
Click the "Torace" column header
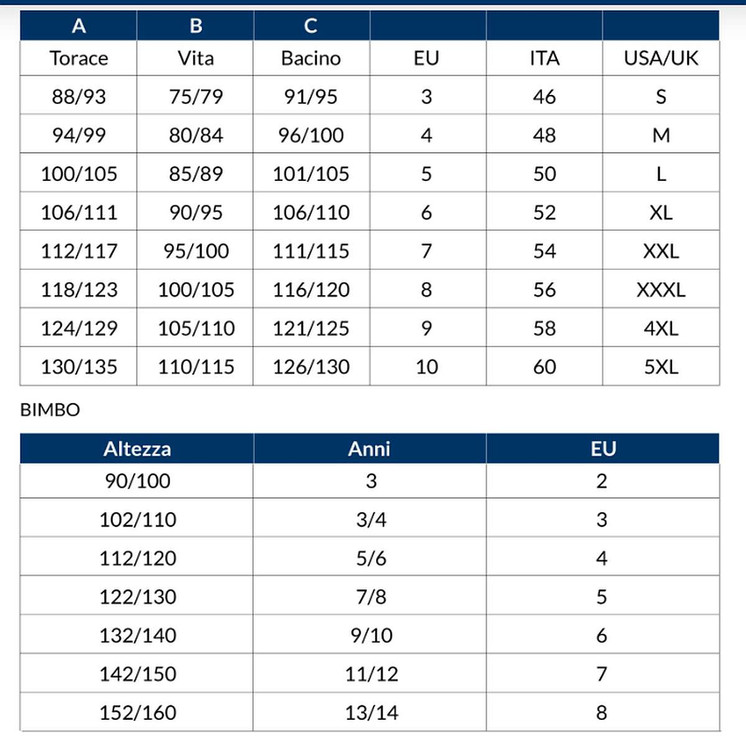(x=79, y=58)
